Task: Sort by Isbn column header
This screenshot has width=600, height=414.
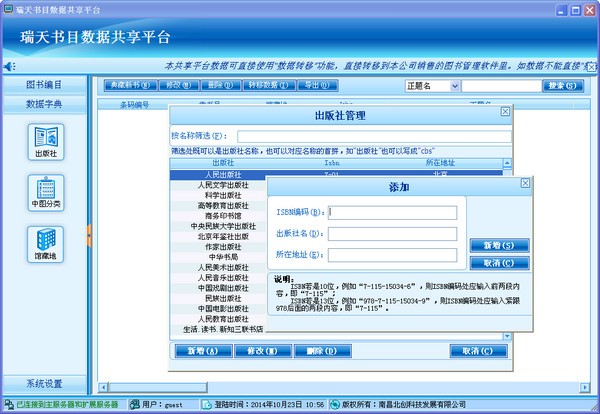Action: coord(332,163)
